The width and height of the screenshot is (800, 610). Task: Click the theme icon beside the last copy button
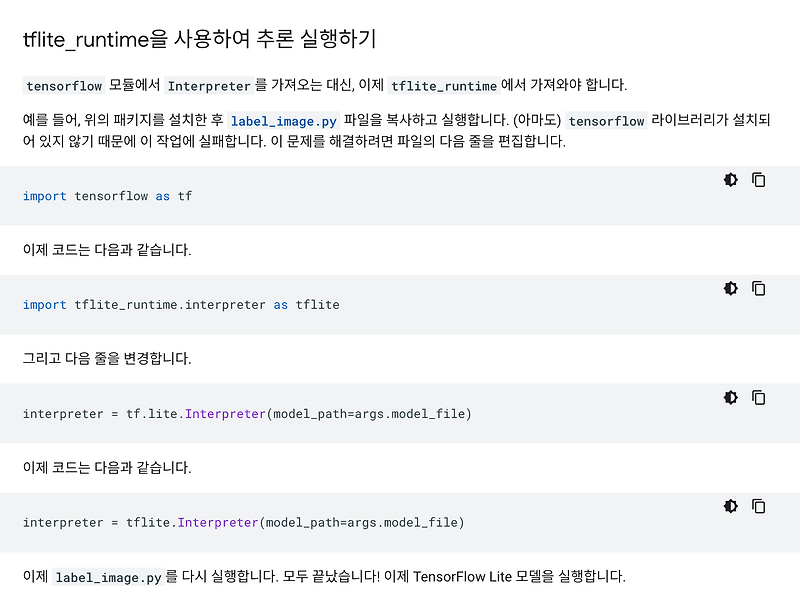coord(731,506)
